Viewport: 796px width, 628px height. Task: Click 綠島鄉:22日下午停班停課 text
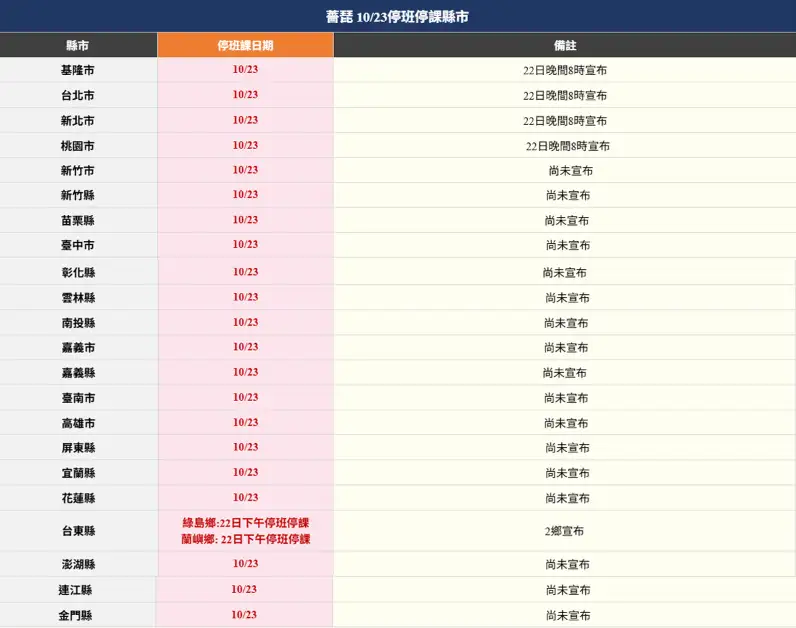point(246,523)
